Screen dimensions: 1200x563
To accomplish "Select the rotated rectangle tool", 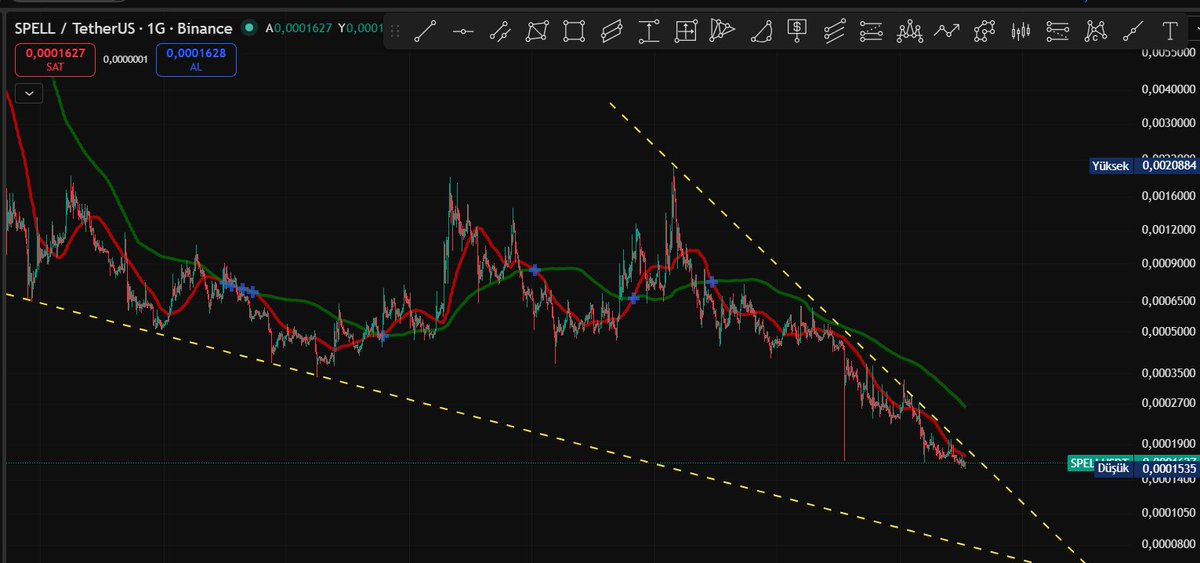I will click(537, 31).
